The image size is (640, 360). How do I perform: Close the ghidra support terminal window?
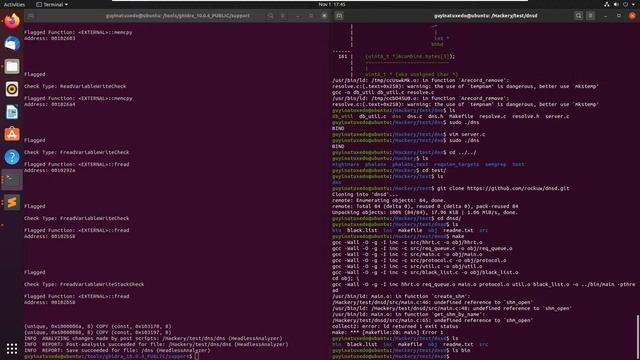(324, 16)
